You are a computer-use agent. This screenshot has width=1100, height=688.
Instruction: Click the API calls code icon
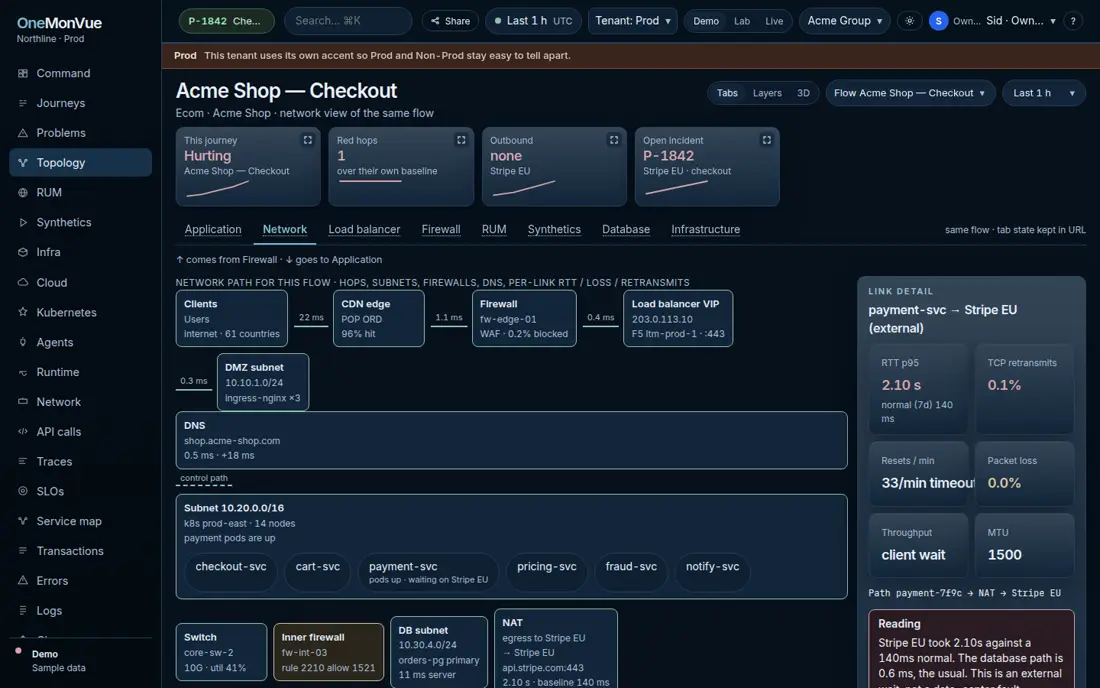(x=22, y=431)
